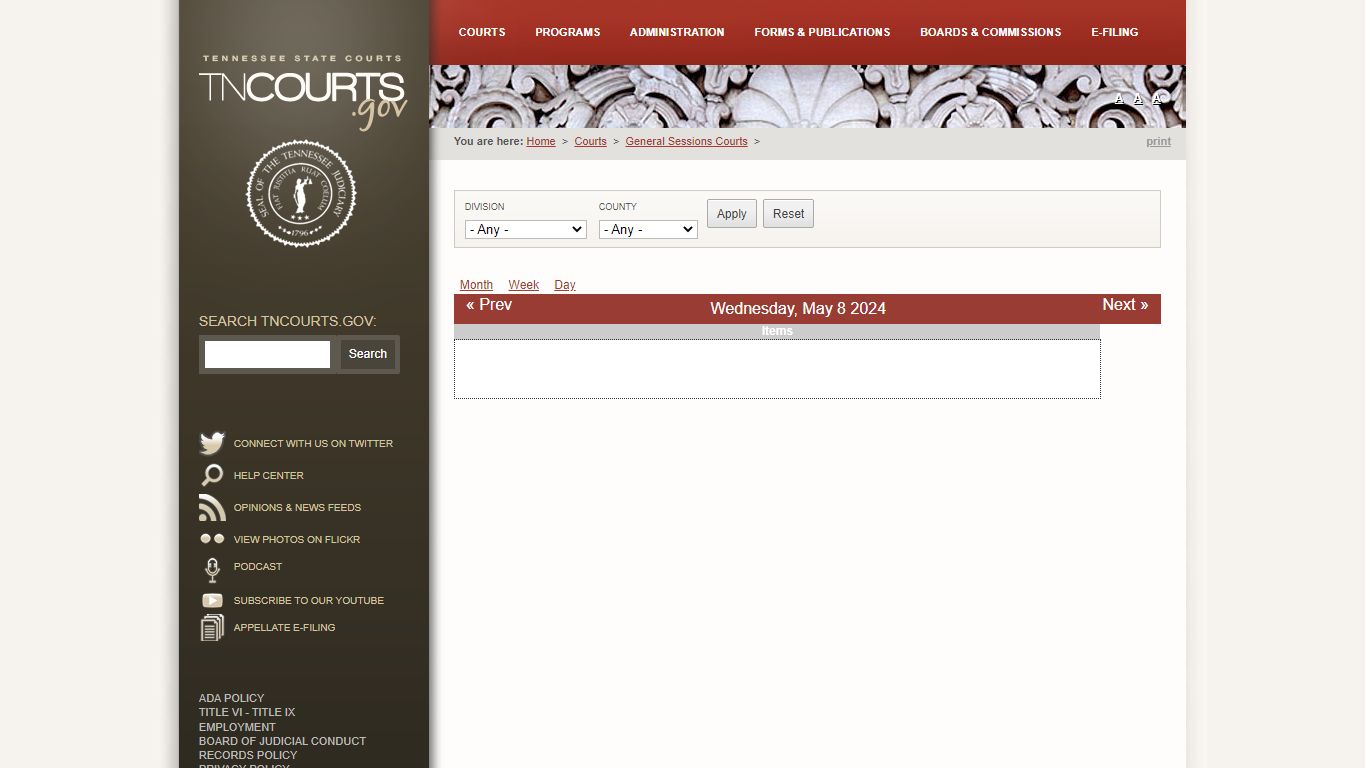Open the Title VI - Title IX link

pos(247,713)
